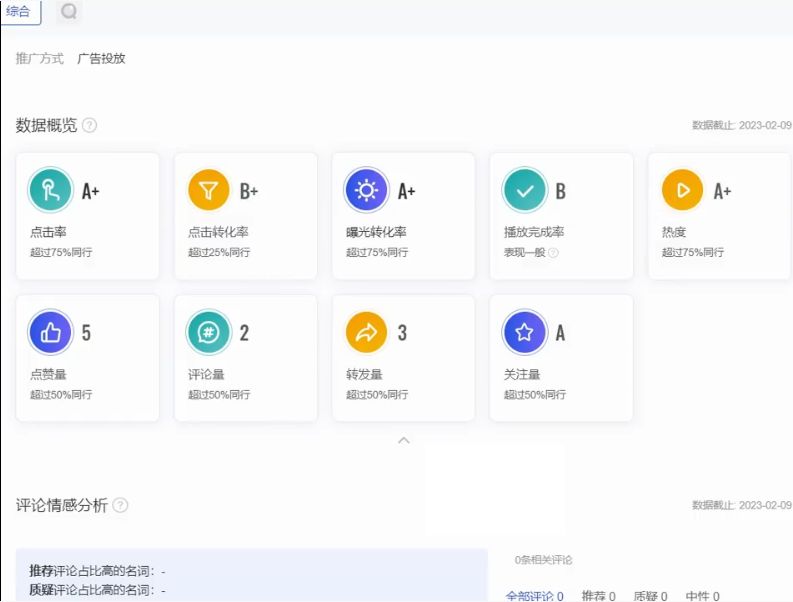Switch to the 综合 tab

(x=20, y=11)
